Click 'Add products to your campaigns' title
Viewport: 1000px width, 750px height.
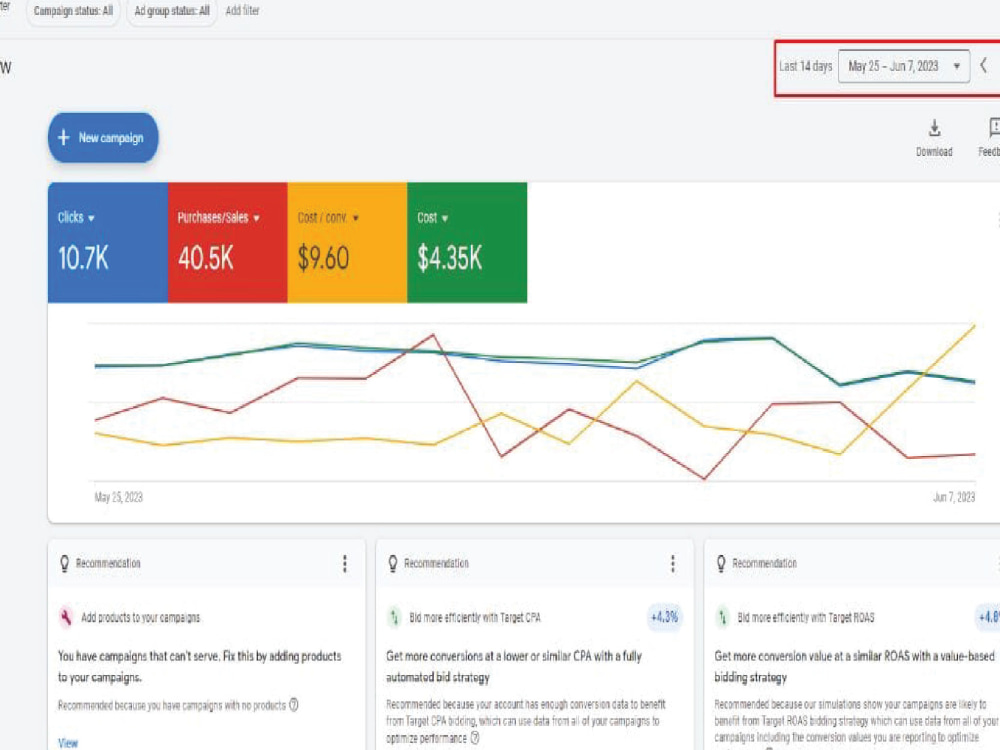coord(140,617)
